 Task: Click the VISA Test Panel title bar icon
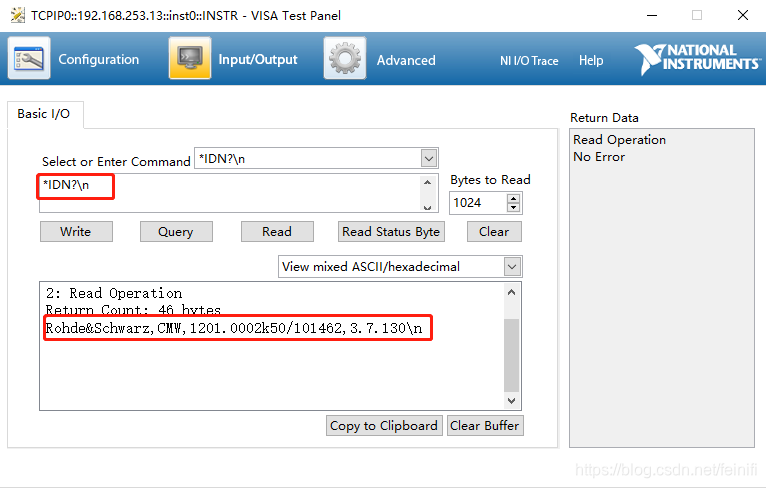[x=18, y=16]
